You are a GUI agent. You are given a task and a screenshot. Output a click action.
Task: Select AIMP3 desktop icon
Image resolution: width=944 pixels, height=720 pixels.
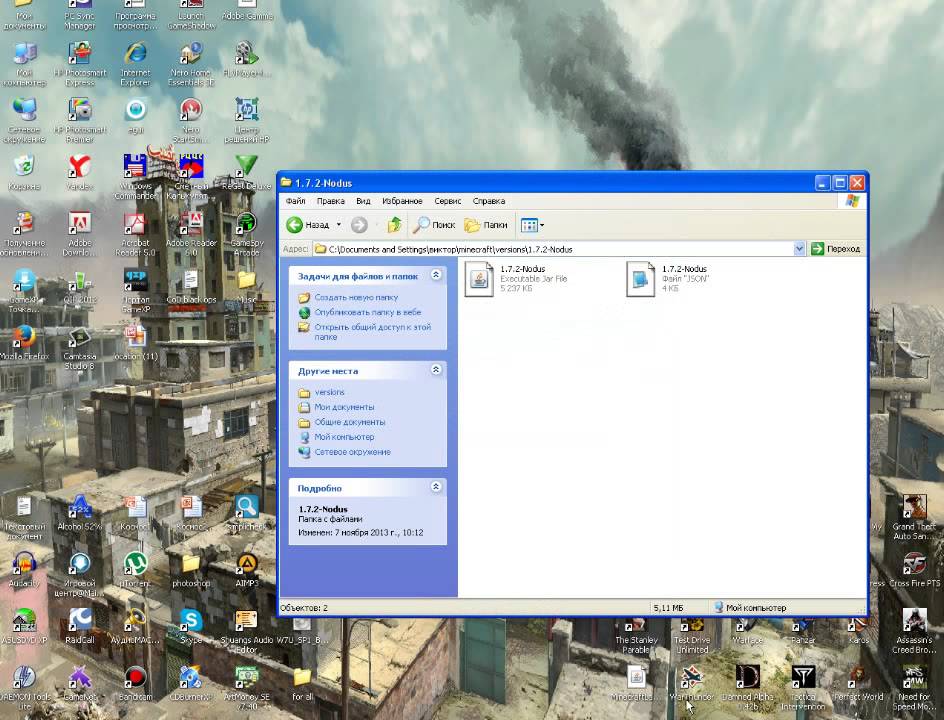(x=247, y=569)
